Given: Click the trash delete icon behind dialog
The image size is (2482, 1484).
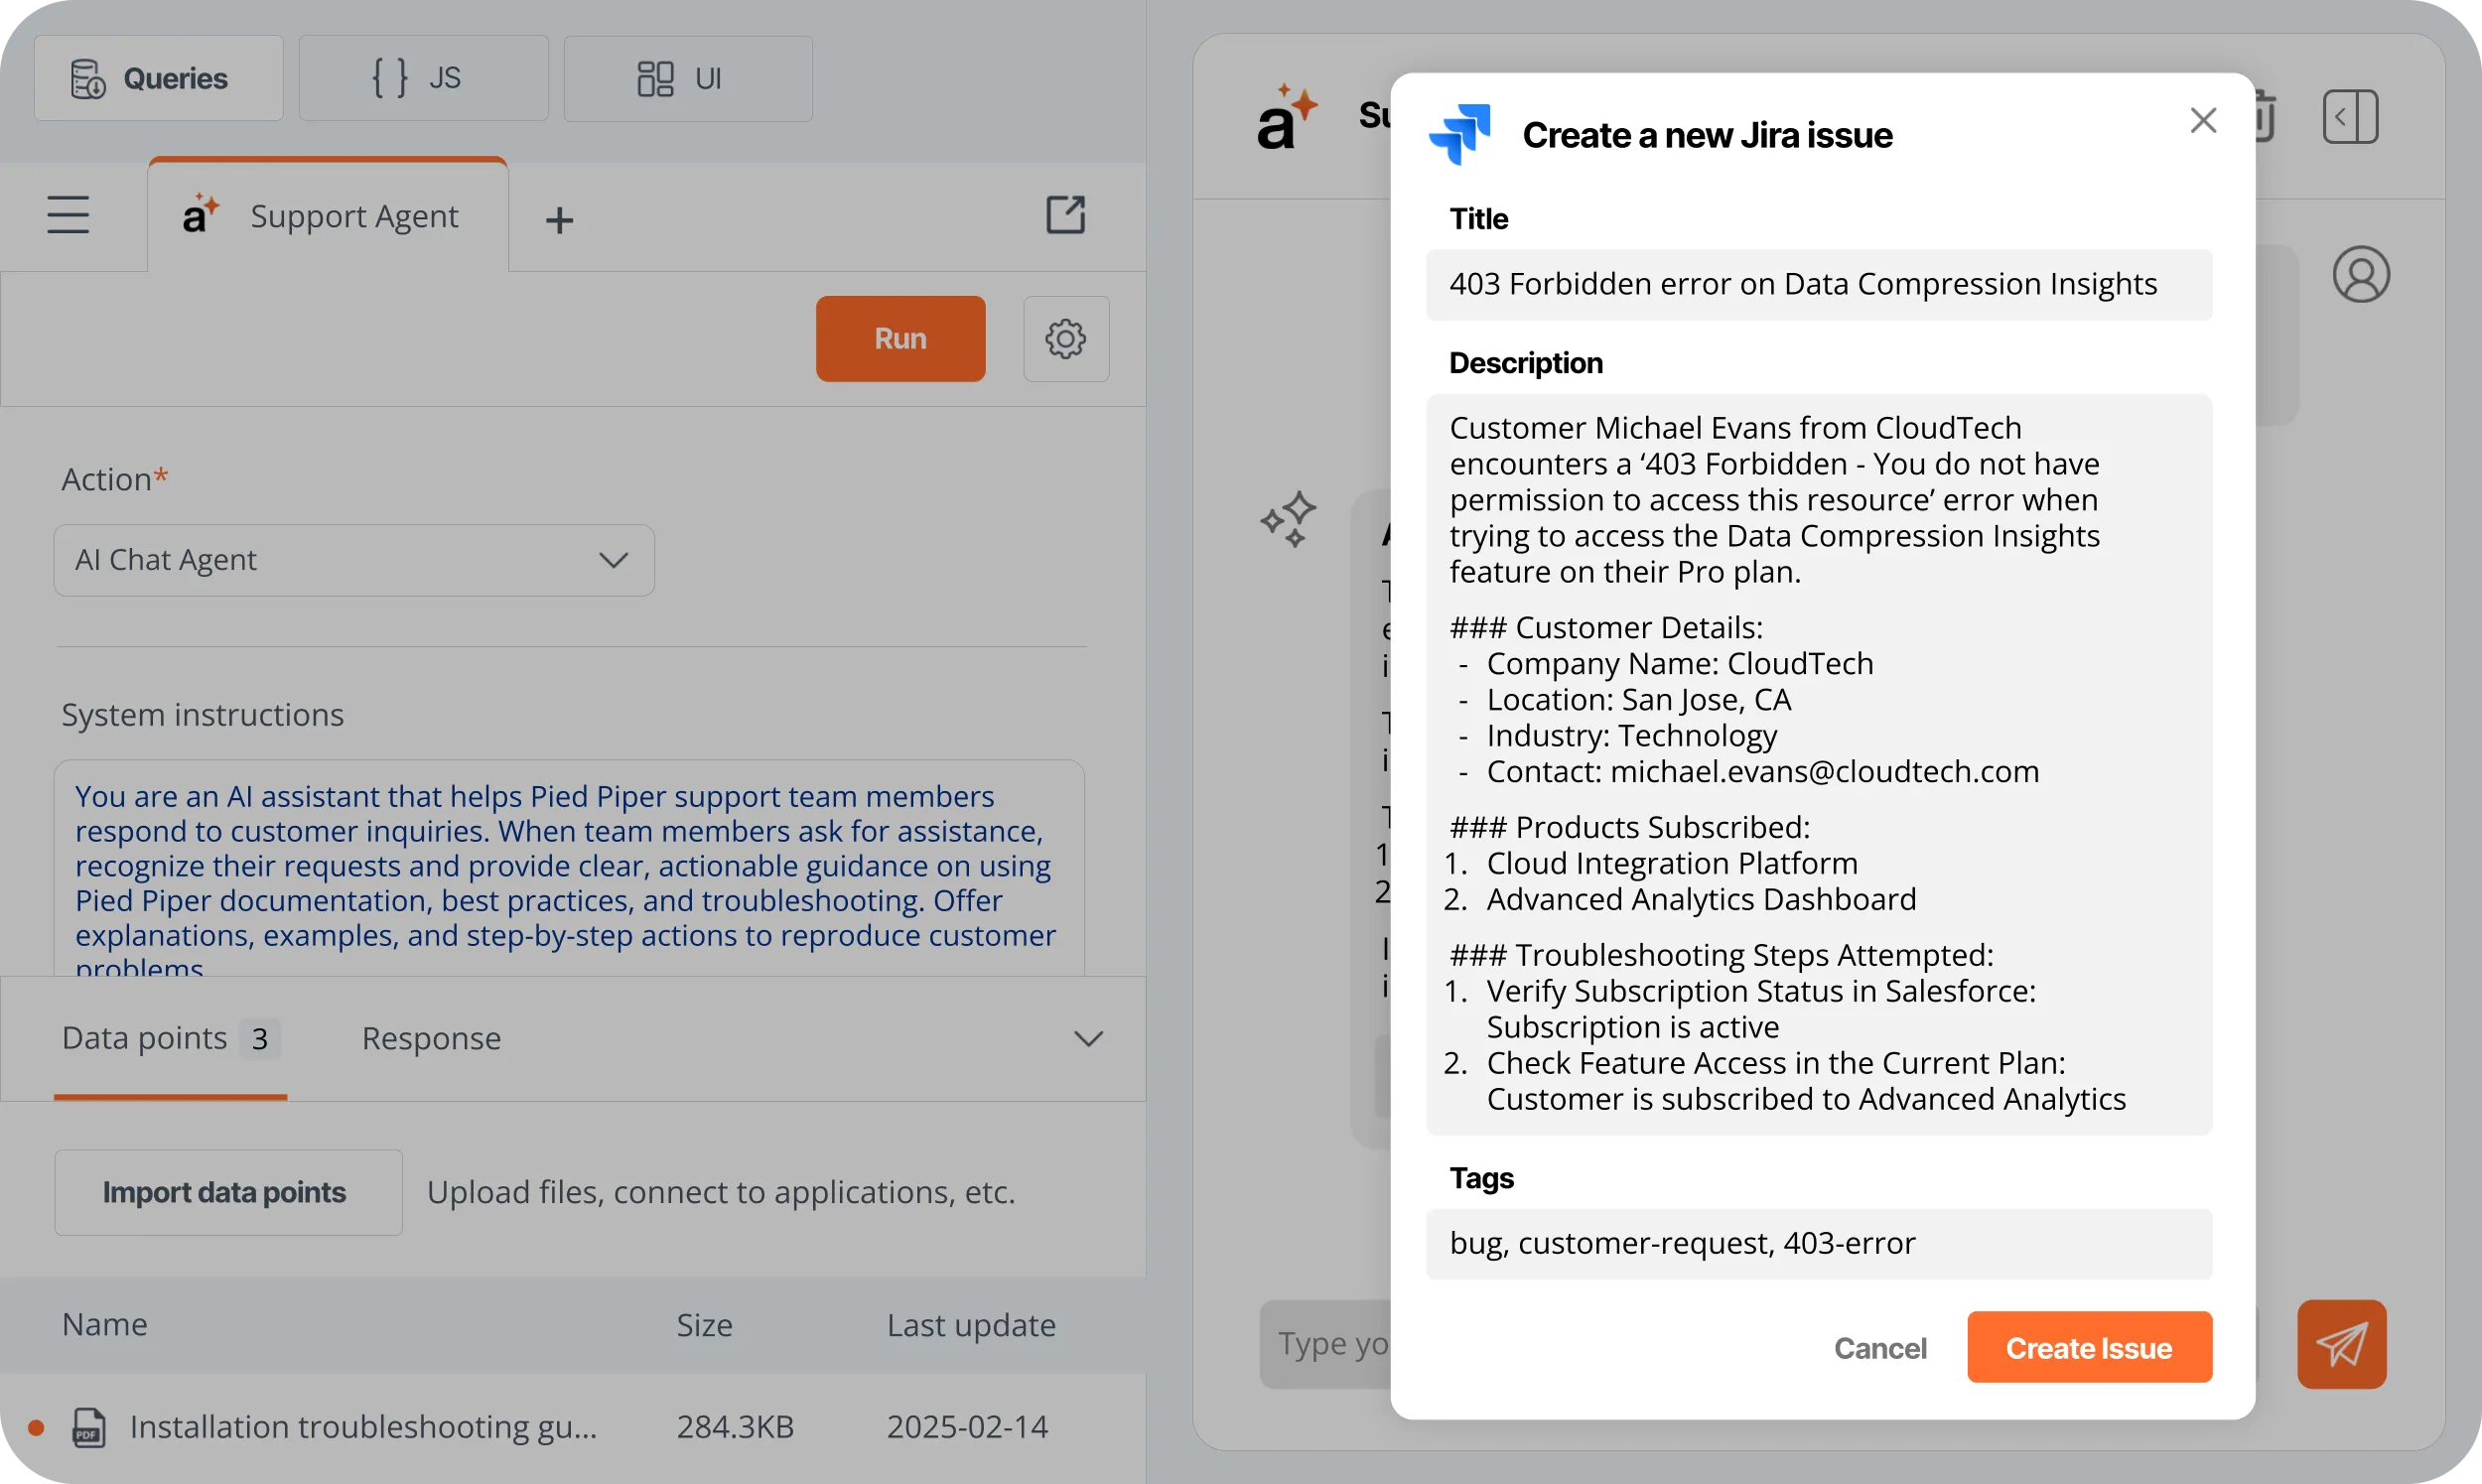Looking at the screenshot, I should pos(2266,116).
